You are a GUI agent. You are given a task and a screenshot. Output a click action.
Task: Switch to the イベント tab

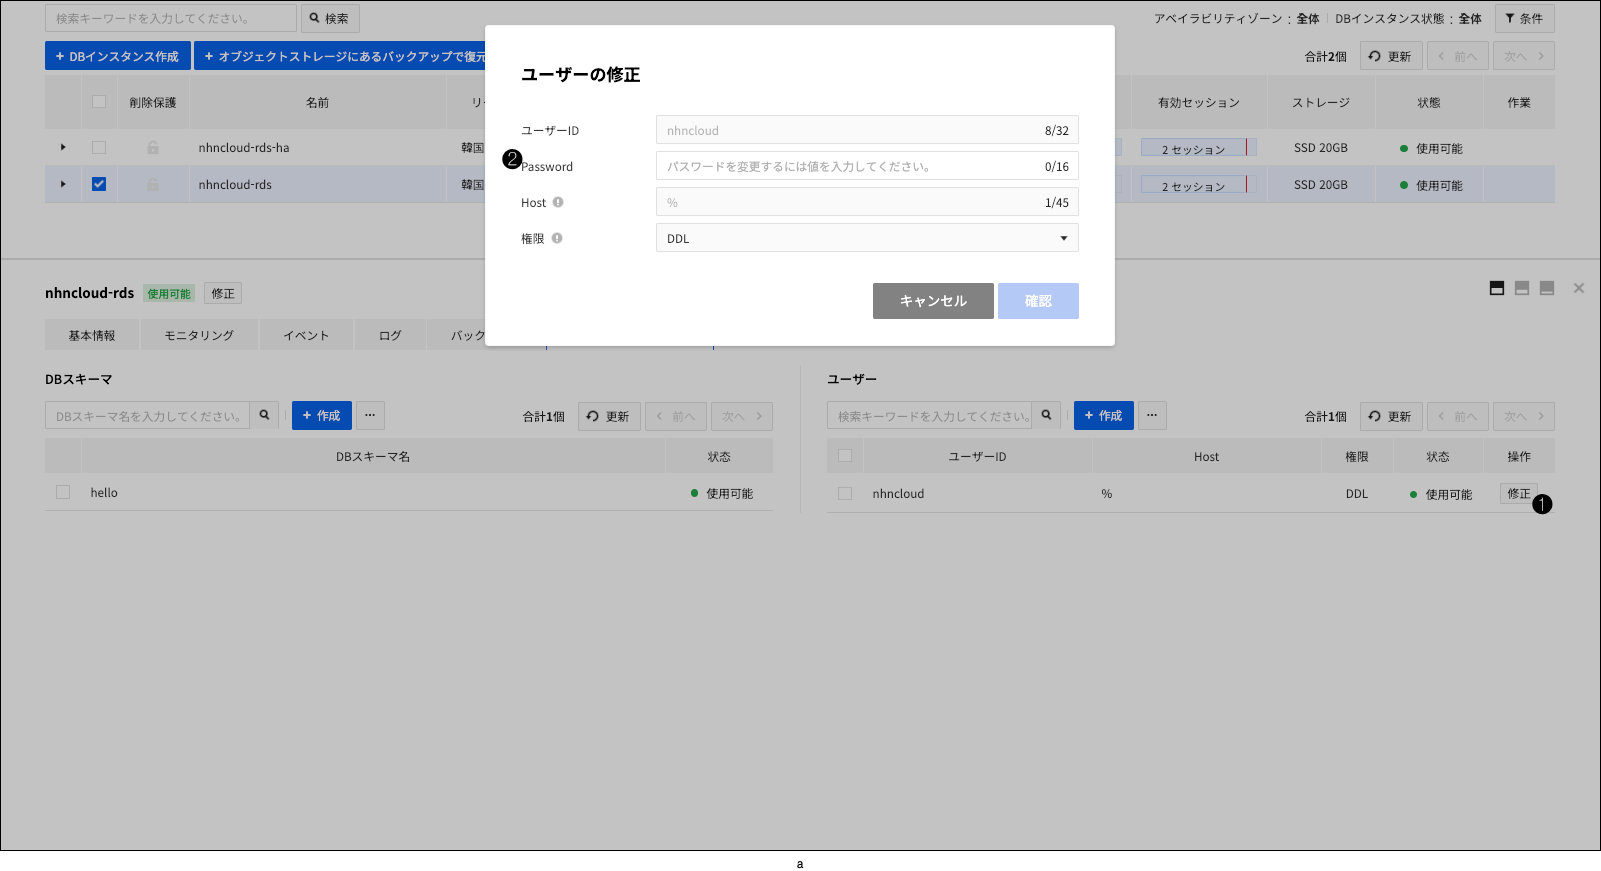tap(306, 335)
